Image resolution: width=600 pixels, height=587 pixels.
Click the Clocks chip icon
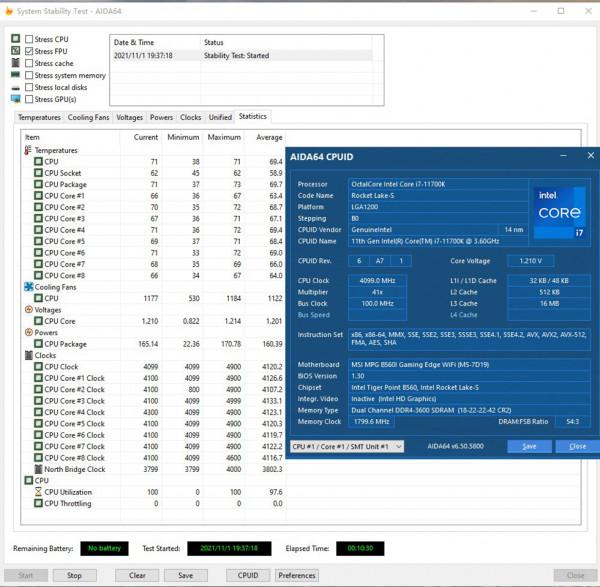click(27, 355)
